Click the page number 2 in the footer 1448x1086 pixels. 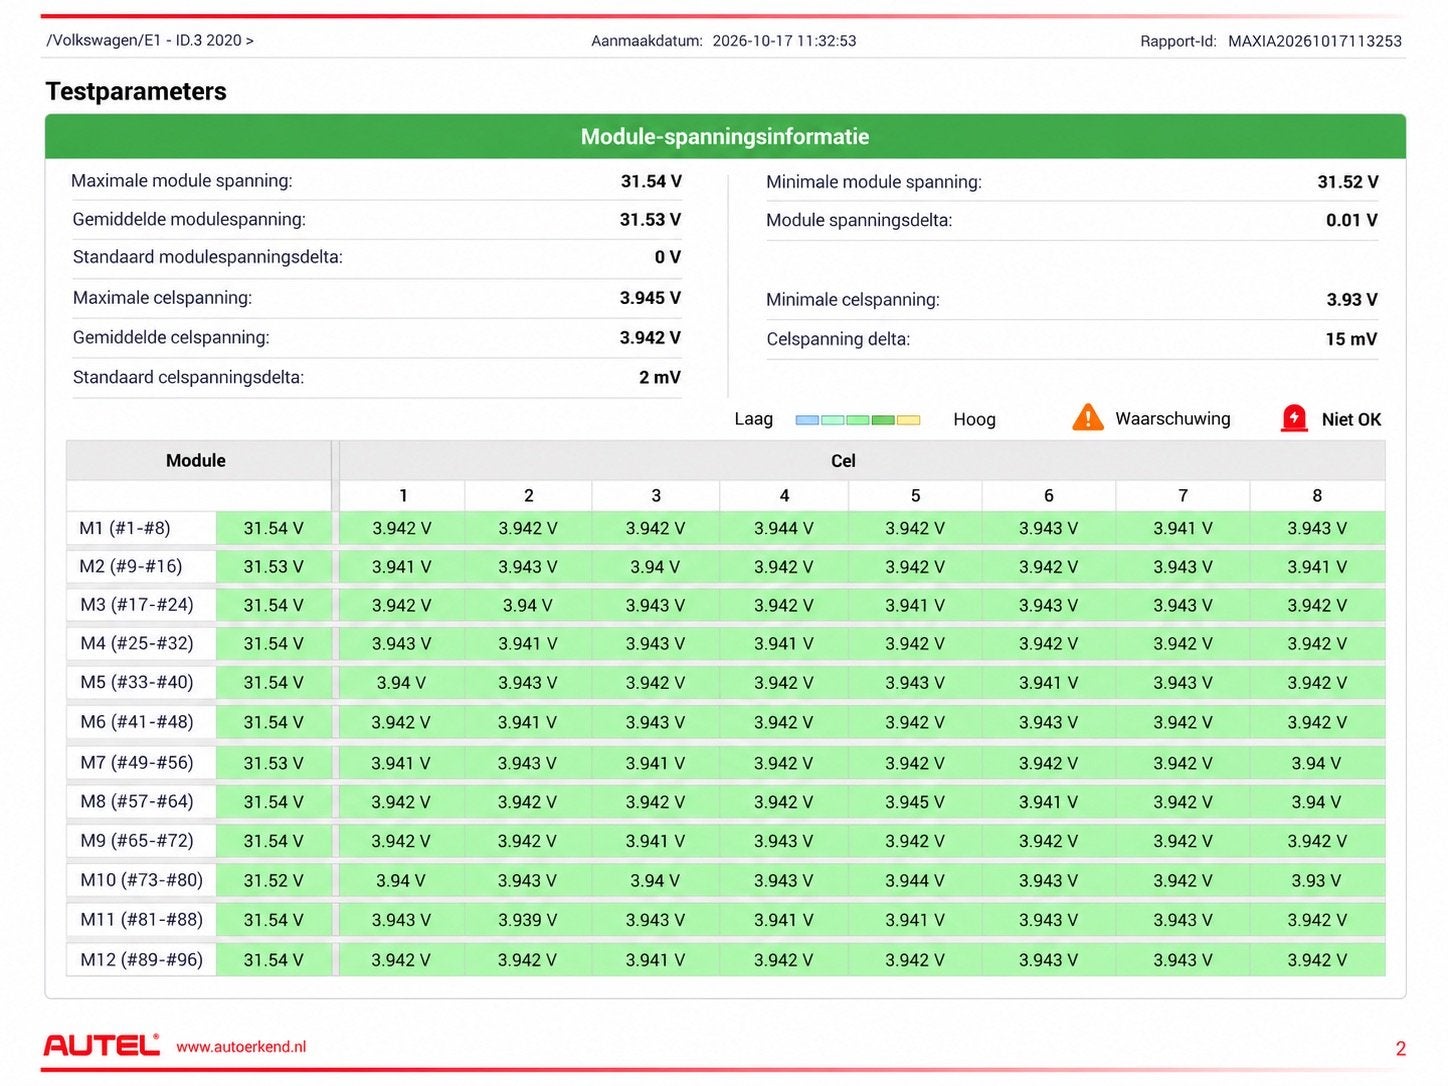[x=1400, y=1048]
